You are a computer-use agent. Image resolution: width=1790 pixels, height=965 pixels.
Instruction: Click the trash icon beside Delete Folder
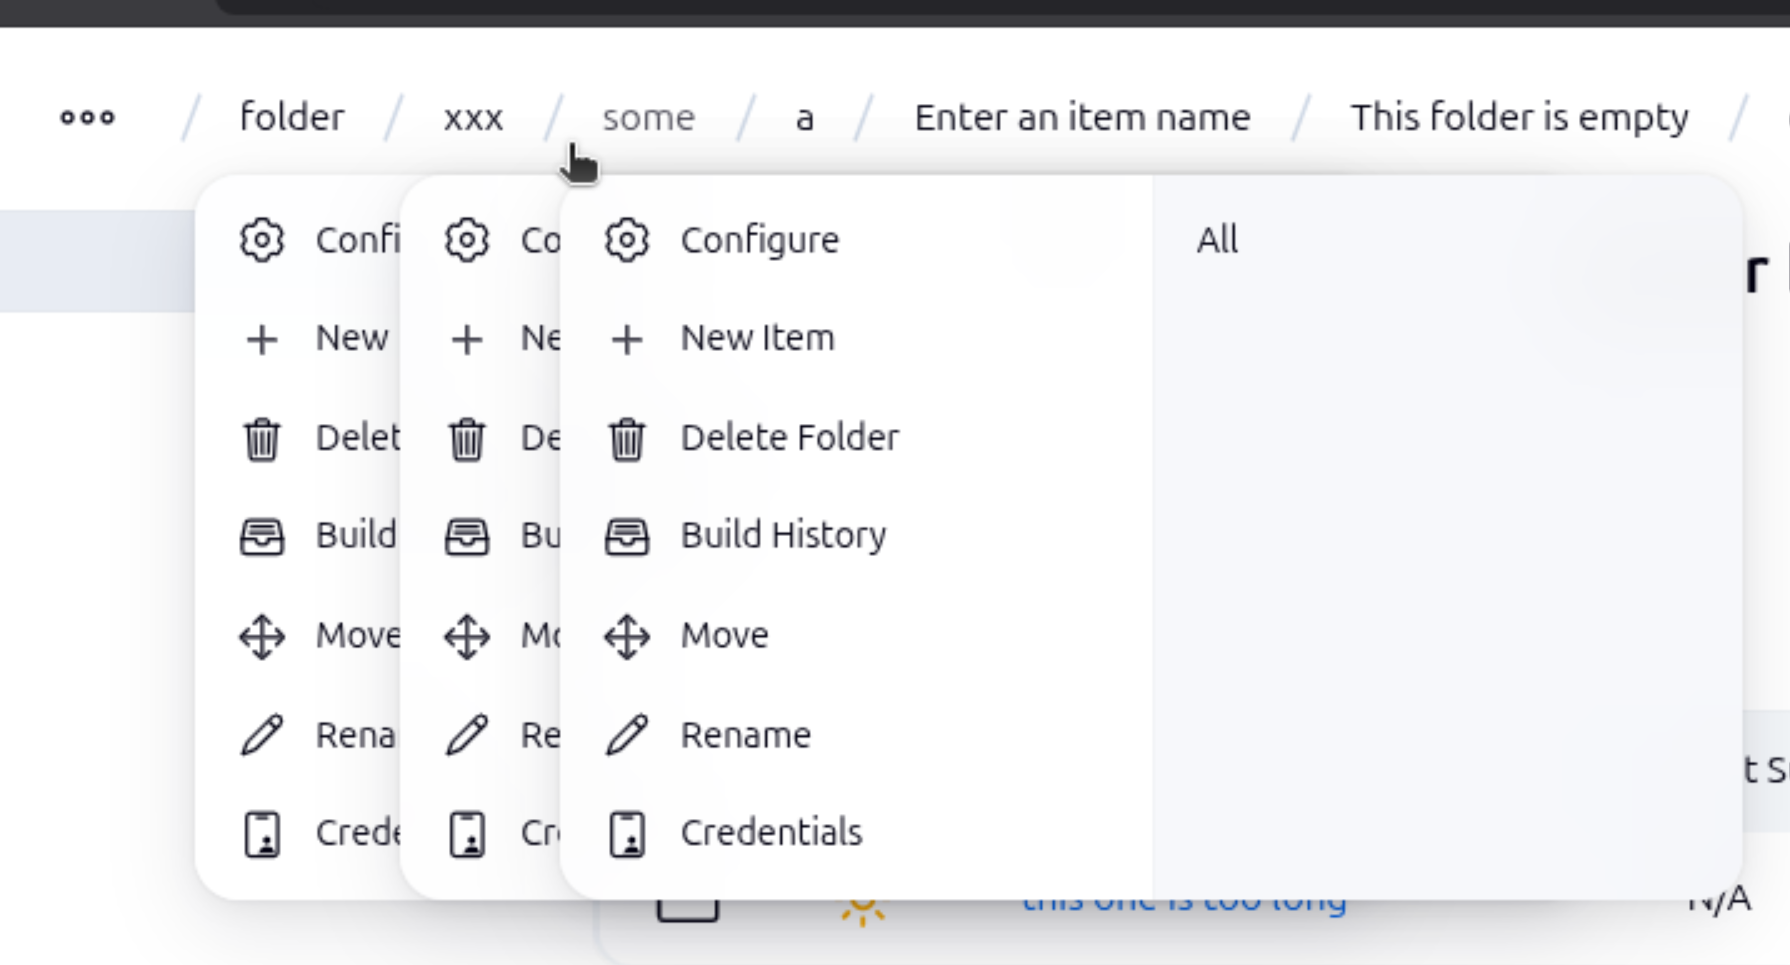tap(627, 438)
